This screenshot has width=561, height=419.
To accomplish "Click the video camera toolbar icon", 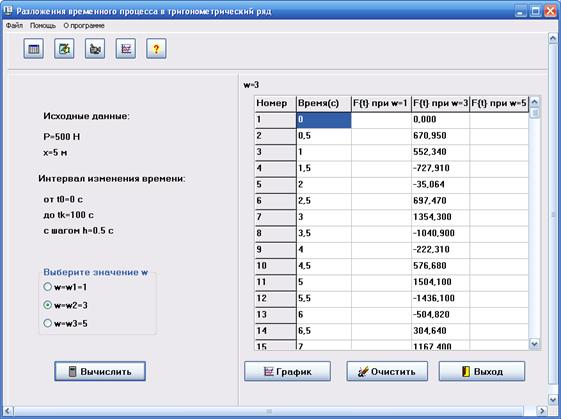I will [95, 49].
